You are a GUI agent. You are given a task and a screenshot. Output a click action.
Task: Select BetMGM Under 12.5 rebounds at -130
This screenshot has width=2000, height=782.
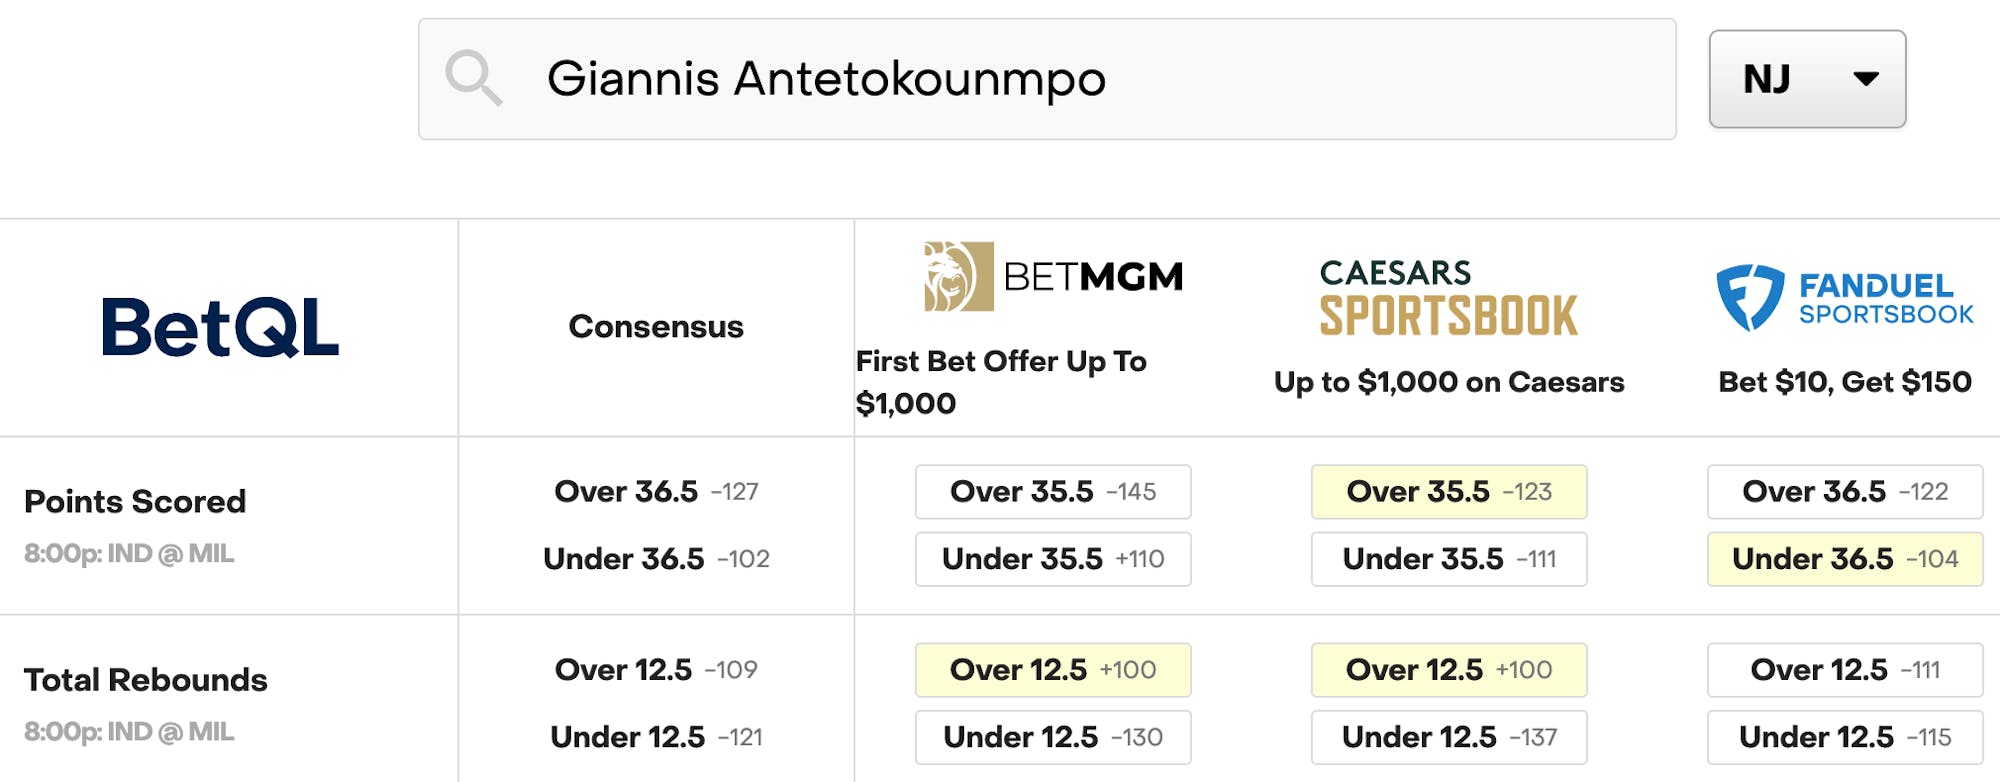coord(1053,737)
